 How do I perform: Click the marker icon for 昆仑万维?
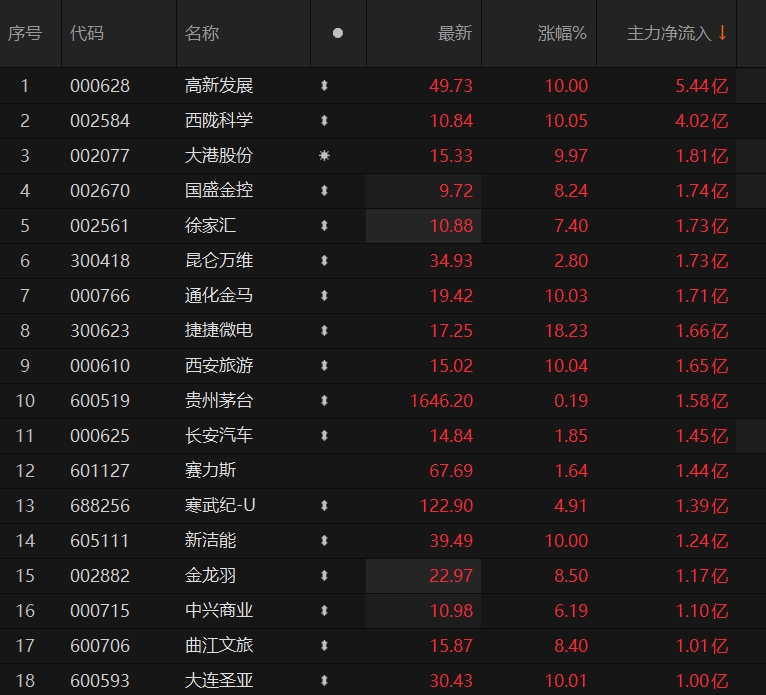tap(324, 261)
